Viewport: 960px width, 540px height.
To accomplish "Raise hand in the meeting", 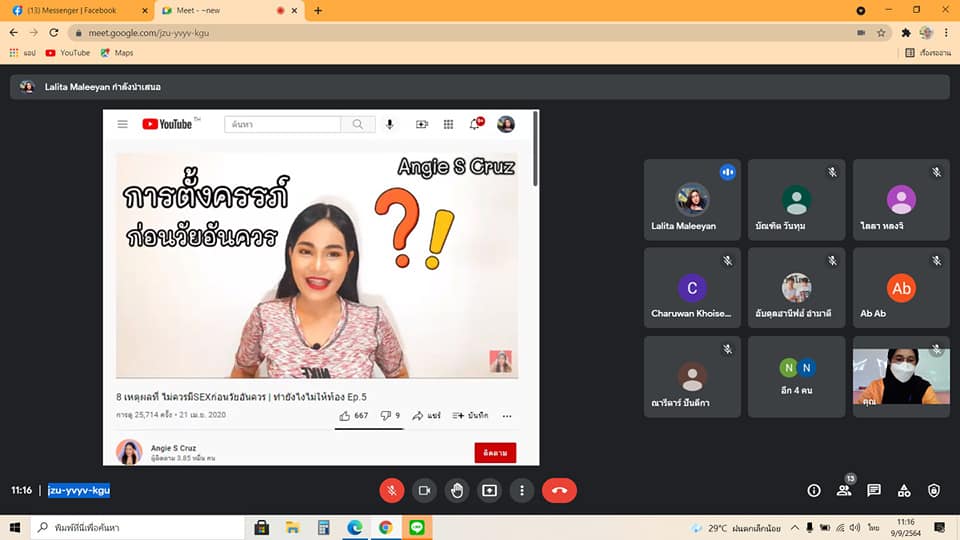I will tap(457, 490).
